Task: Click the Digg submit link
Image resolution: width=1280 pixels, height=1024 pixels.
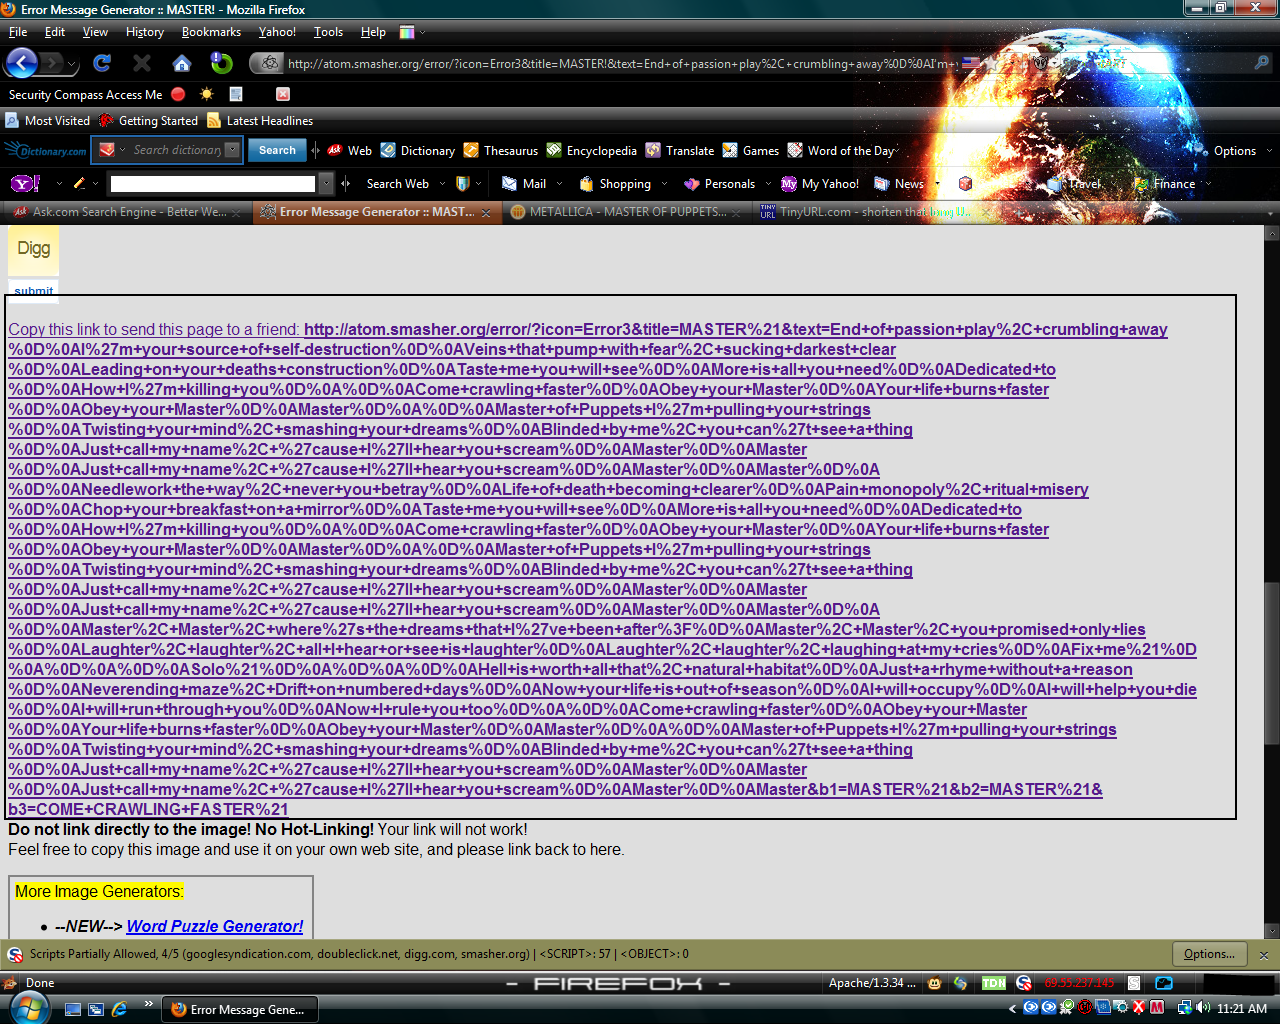Action: (x=34, y=291)
